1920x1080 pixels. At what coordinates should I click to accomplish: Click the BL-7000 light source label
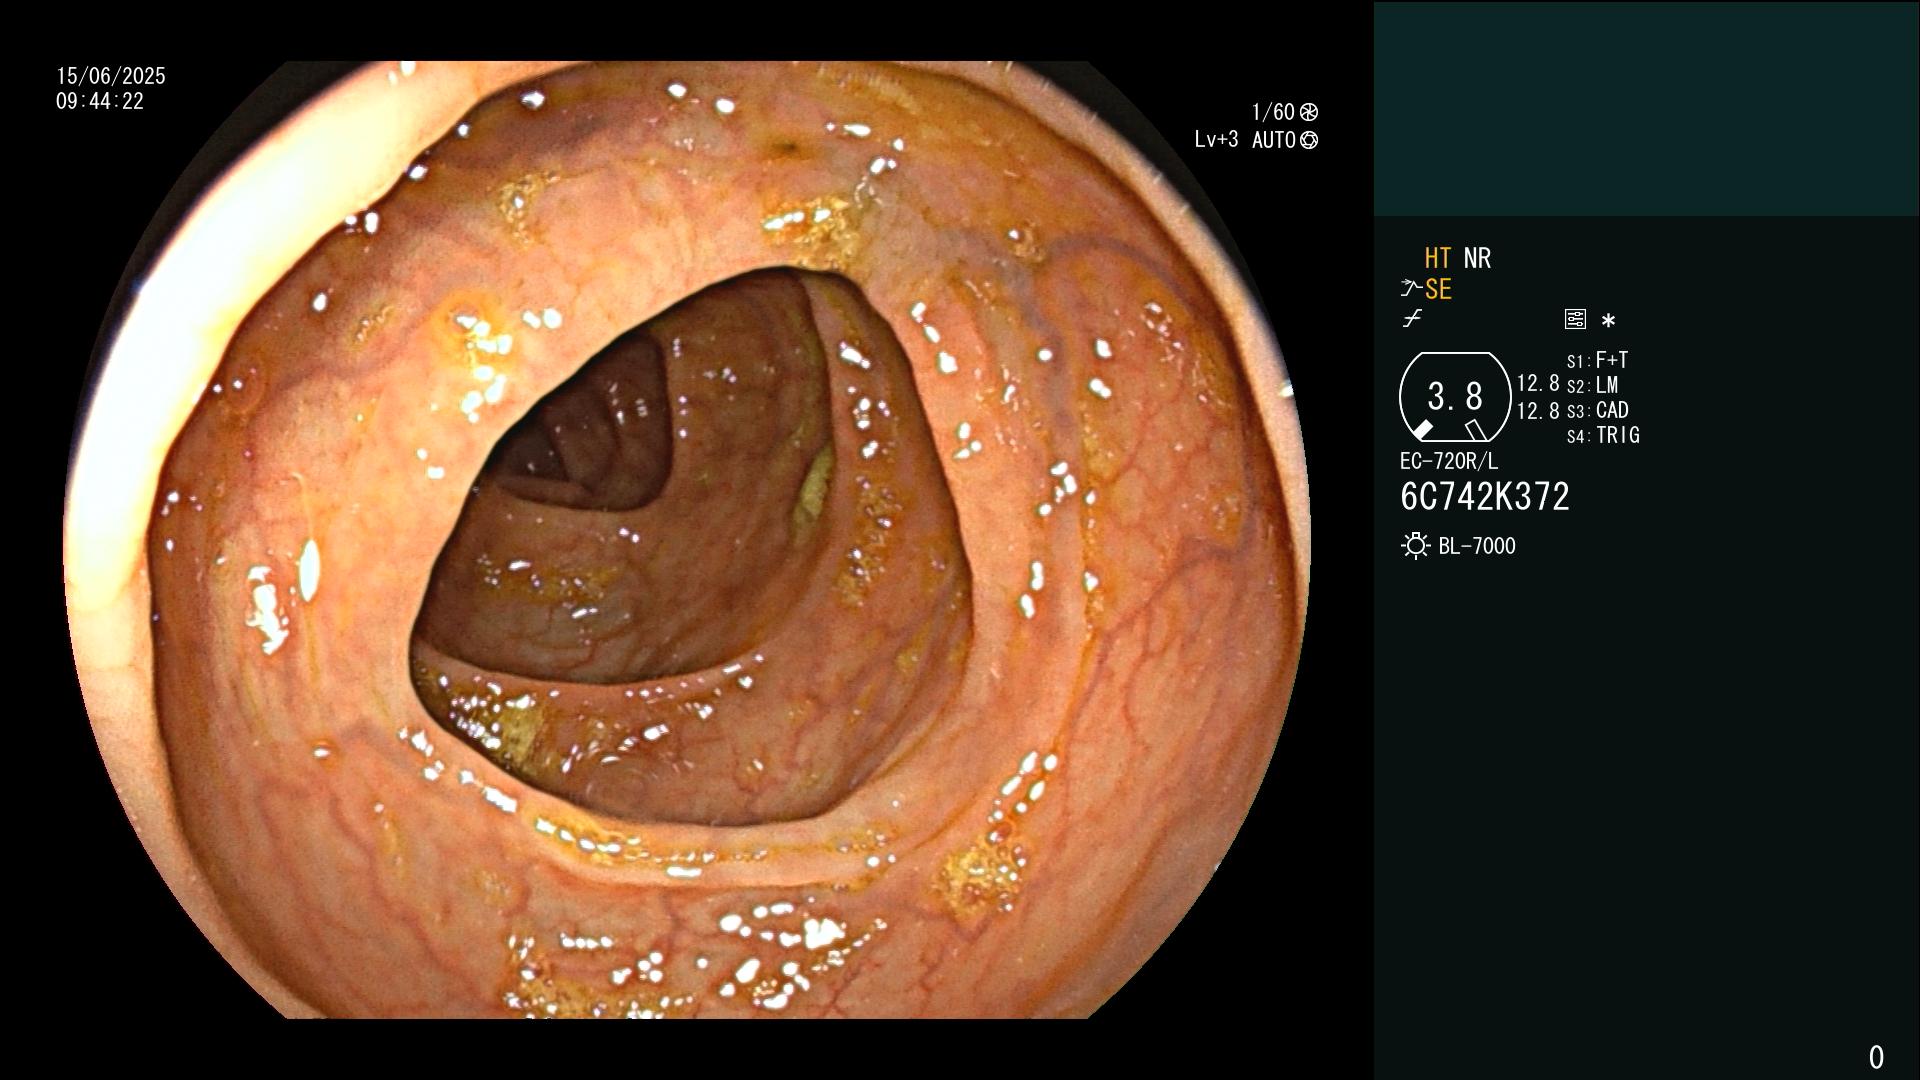pyautogui.click(x=1477, y=546)
